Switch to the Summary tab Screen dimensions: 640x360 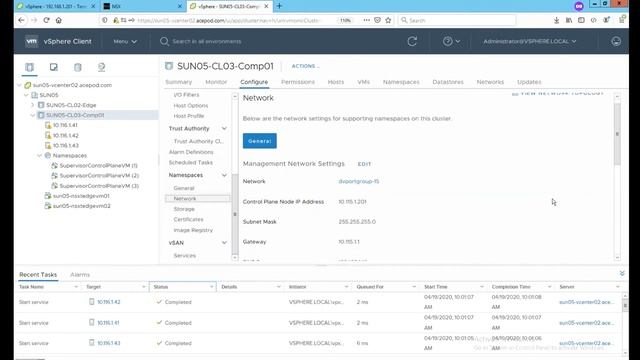(x=178, y=82)
